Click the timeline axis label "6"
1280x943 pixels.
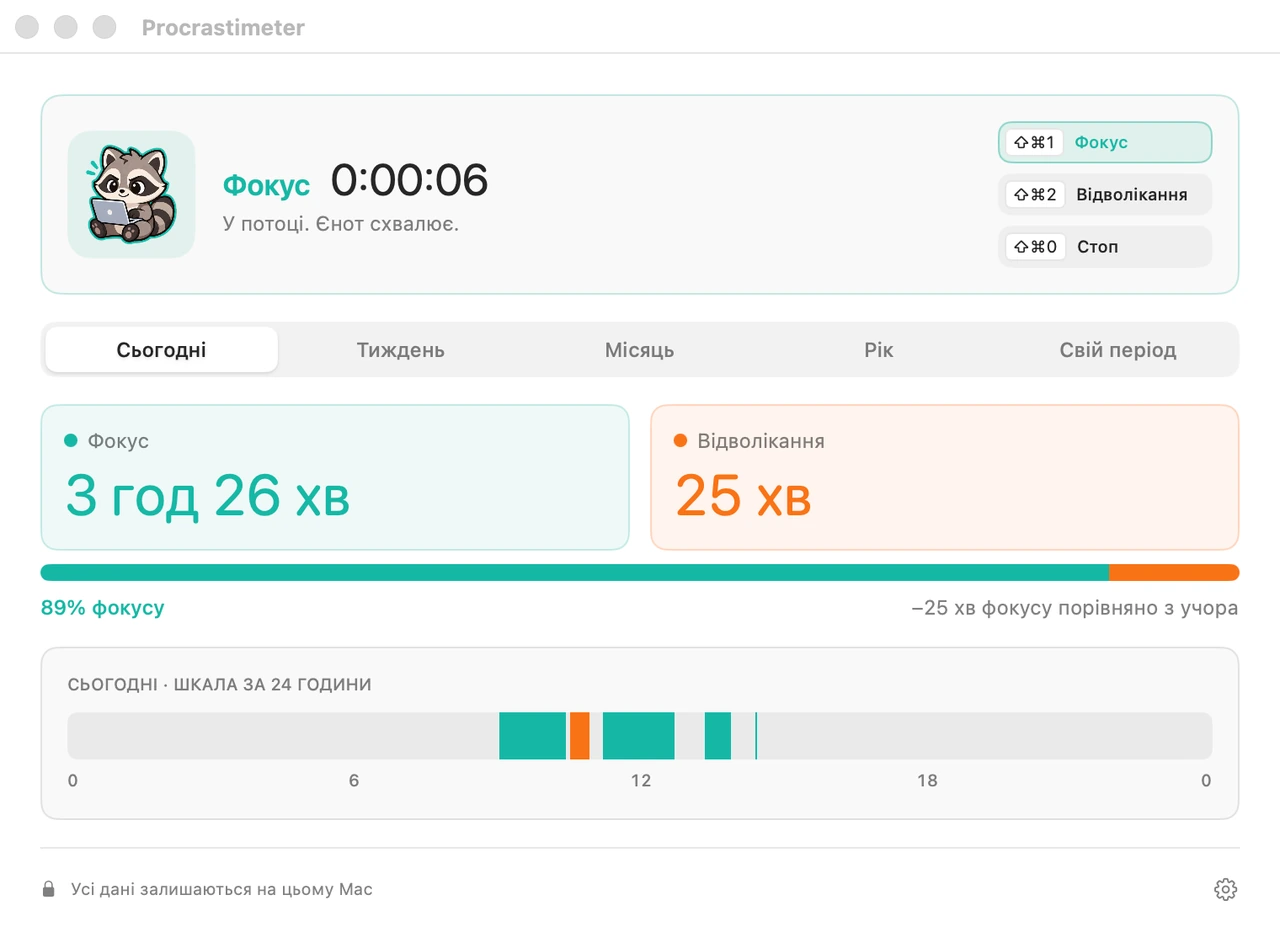tap(354, 780)
